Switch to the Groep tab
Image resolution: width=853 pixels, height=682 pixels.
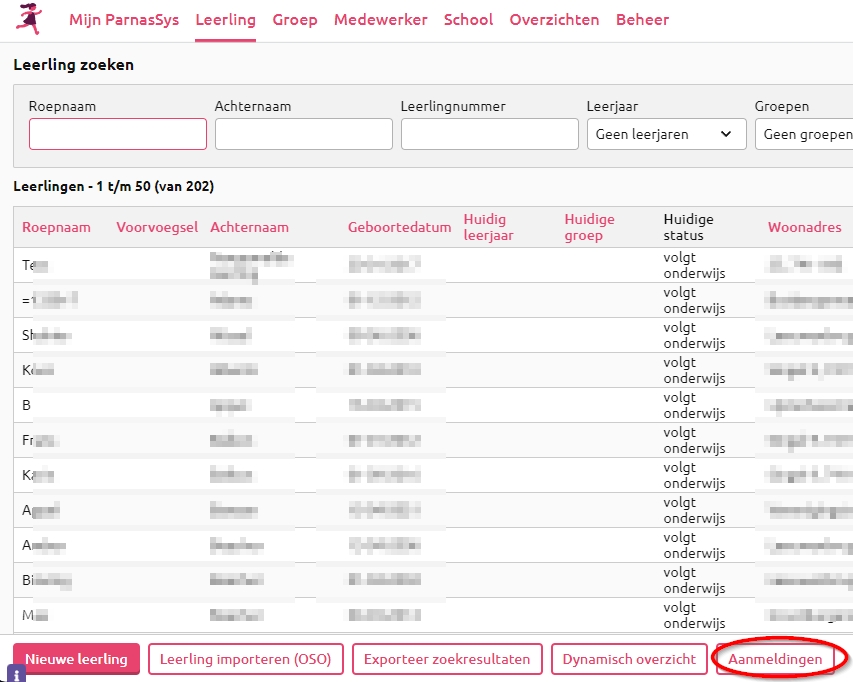click(x=294, y=20)
